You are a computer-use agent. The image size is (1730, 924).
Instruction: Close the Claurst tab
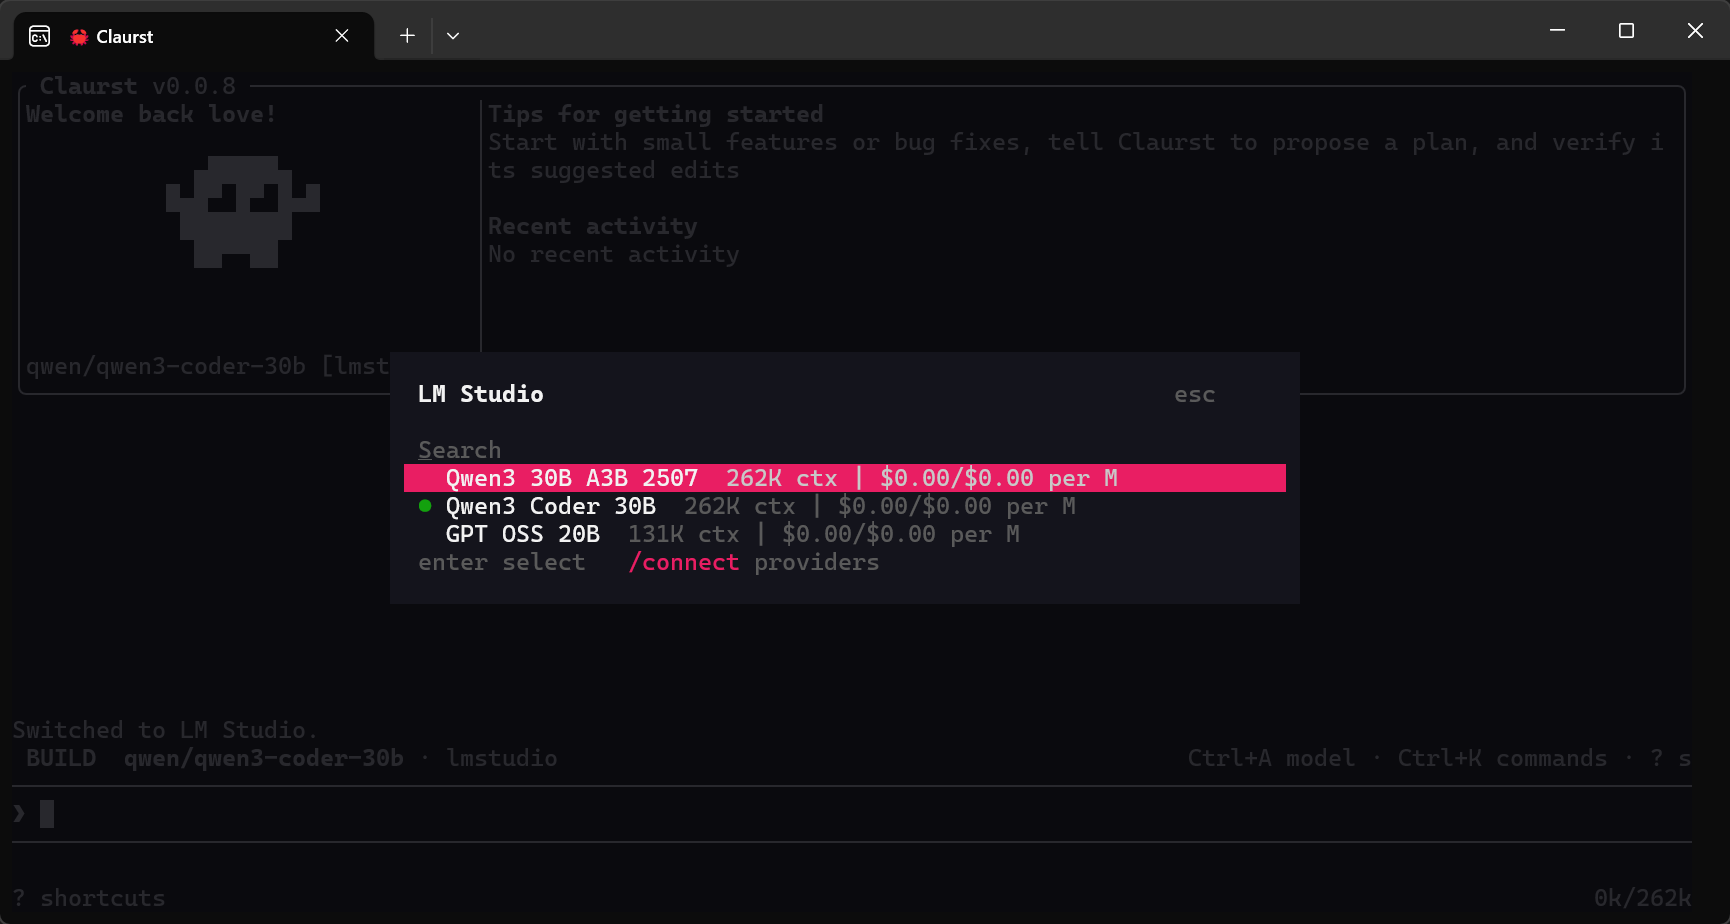[x=342, y=36]
